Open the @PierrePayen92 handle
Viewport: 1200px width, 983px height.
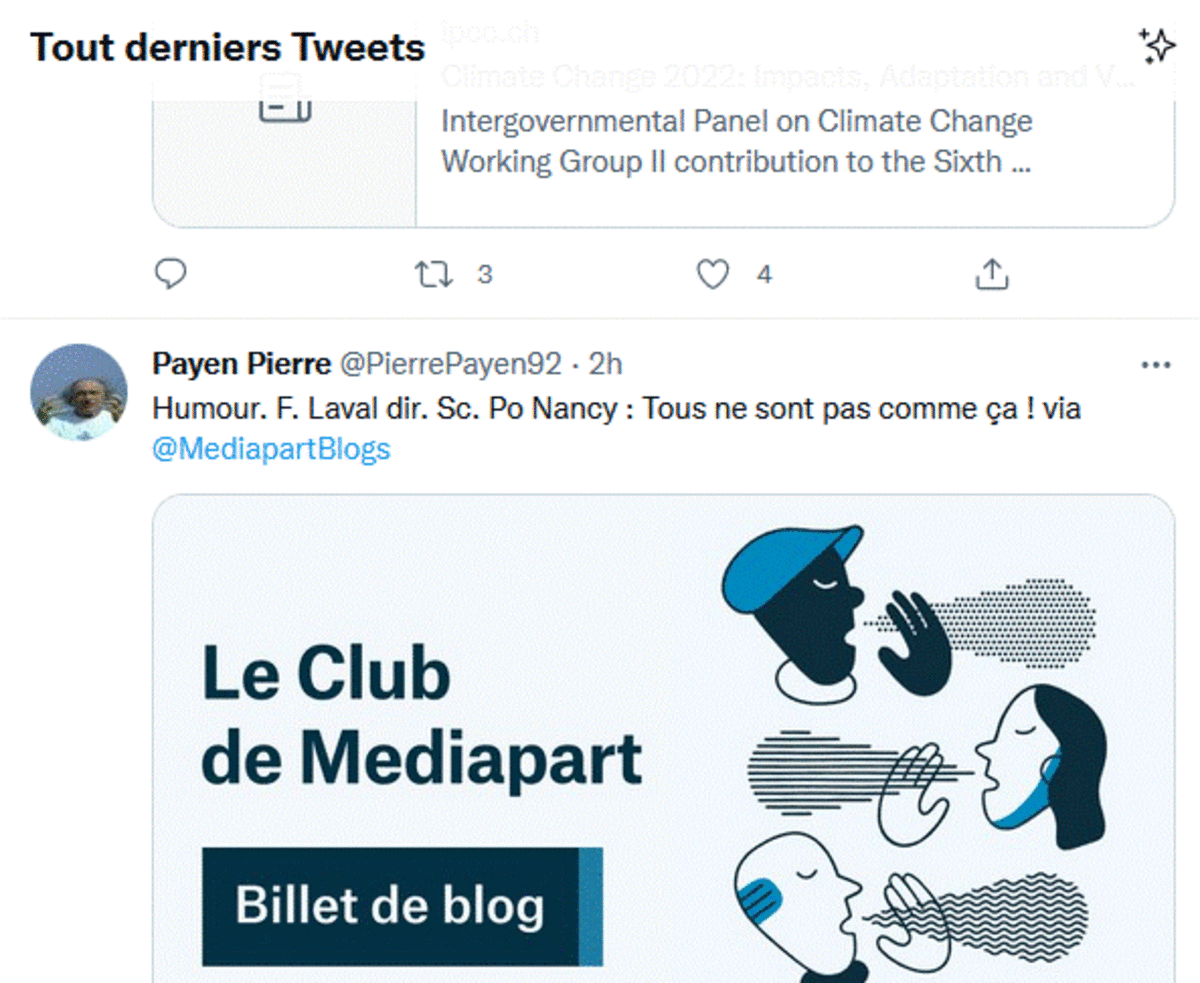(451, 365)
